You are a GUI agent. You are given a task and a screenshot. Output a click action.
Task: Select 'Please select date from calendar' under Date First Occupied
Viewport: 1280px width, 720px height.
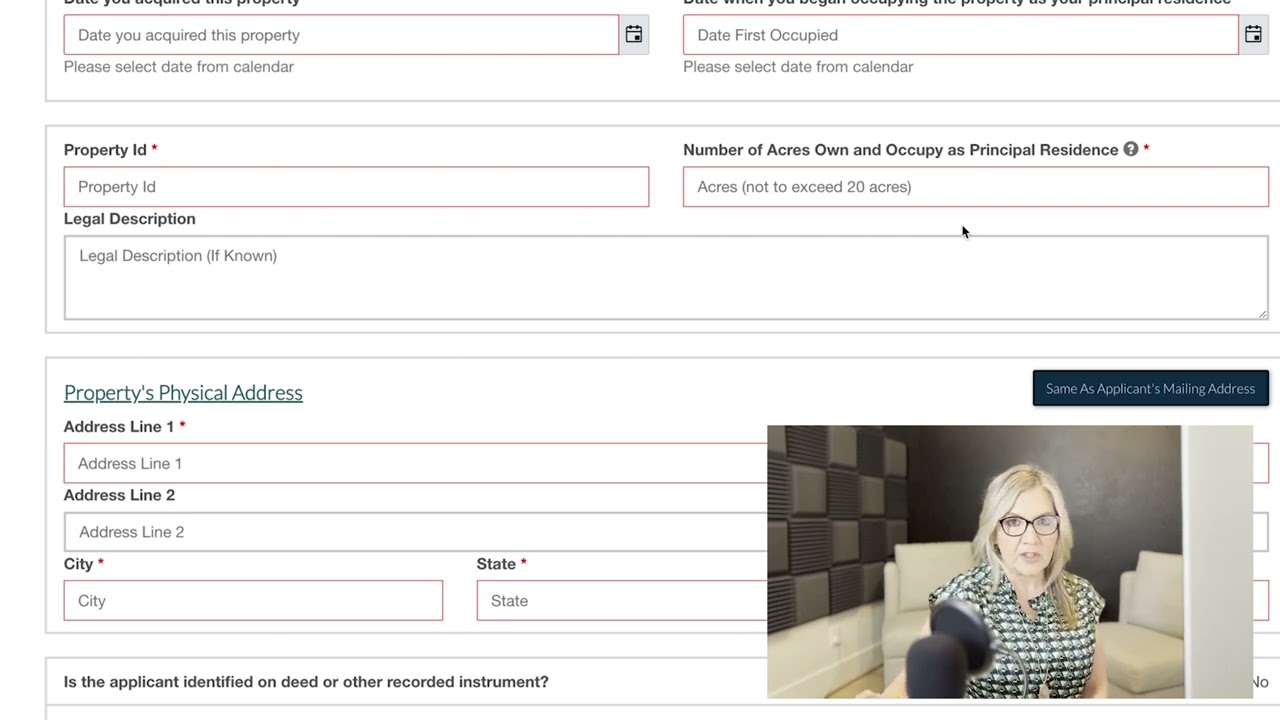(x=798, y=67)
